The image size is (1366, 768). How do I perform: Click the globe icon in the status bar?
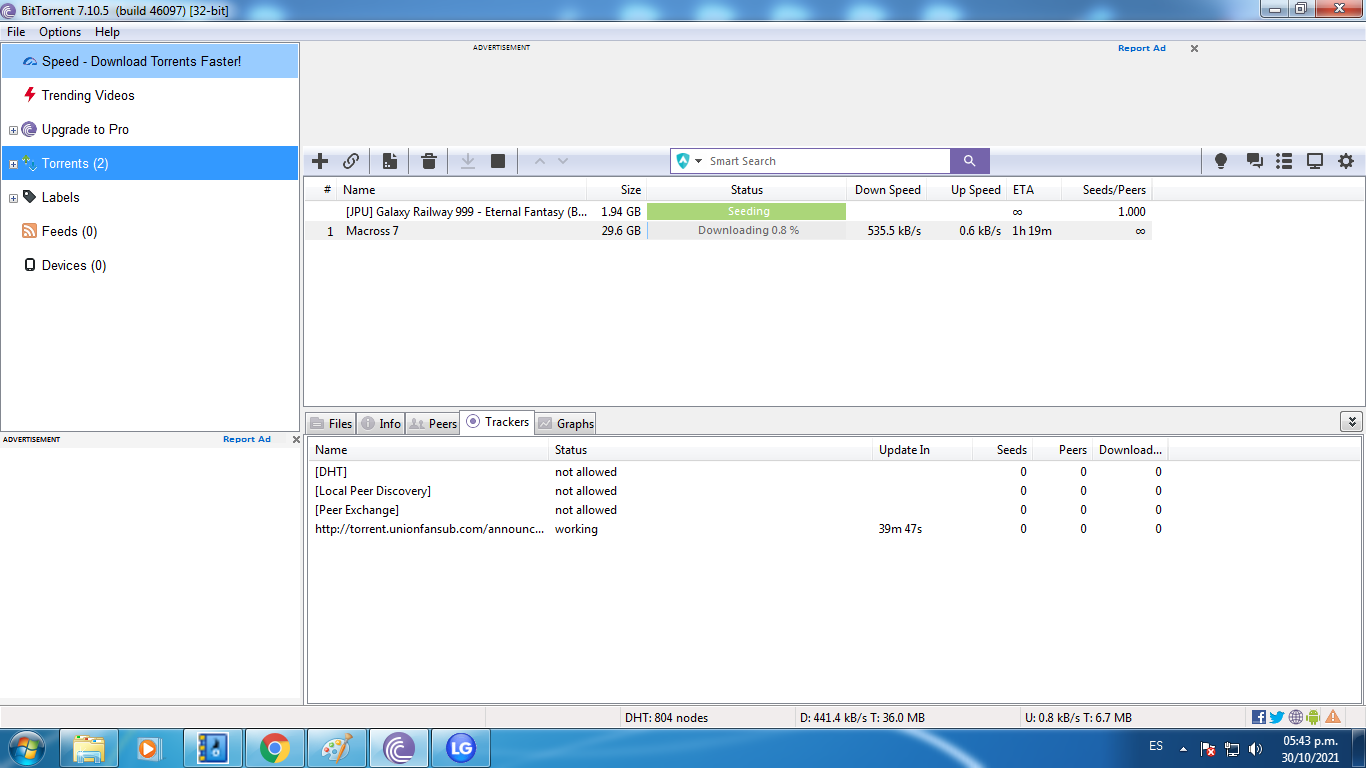(x=1296, y=717)
